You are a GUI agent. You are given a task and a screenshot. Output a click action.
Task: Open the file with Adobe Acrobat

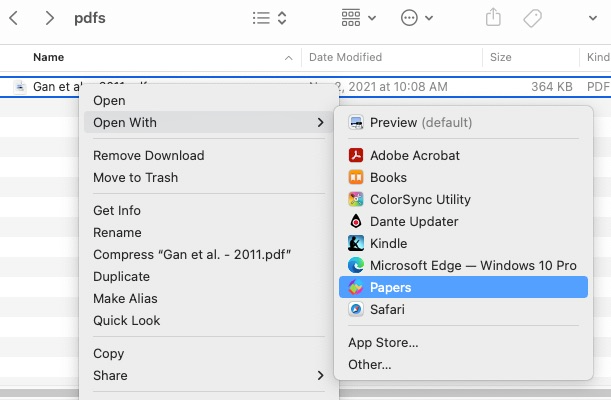click(x=414, y=155)
